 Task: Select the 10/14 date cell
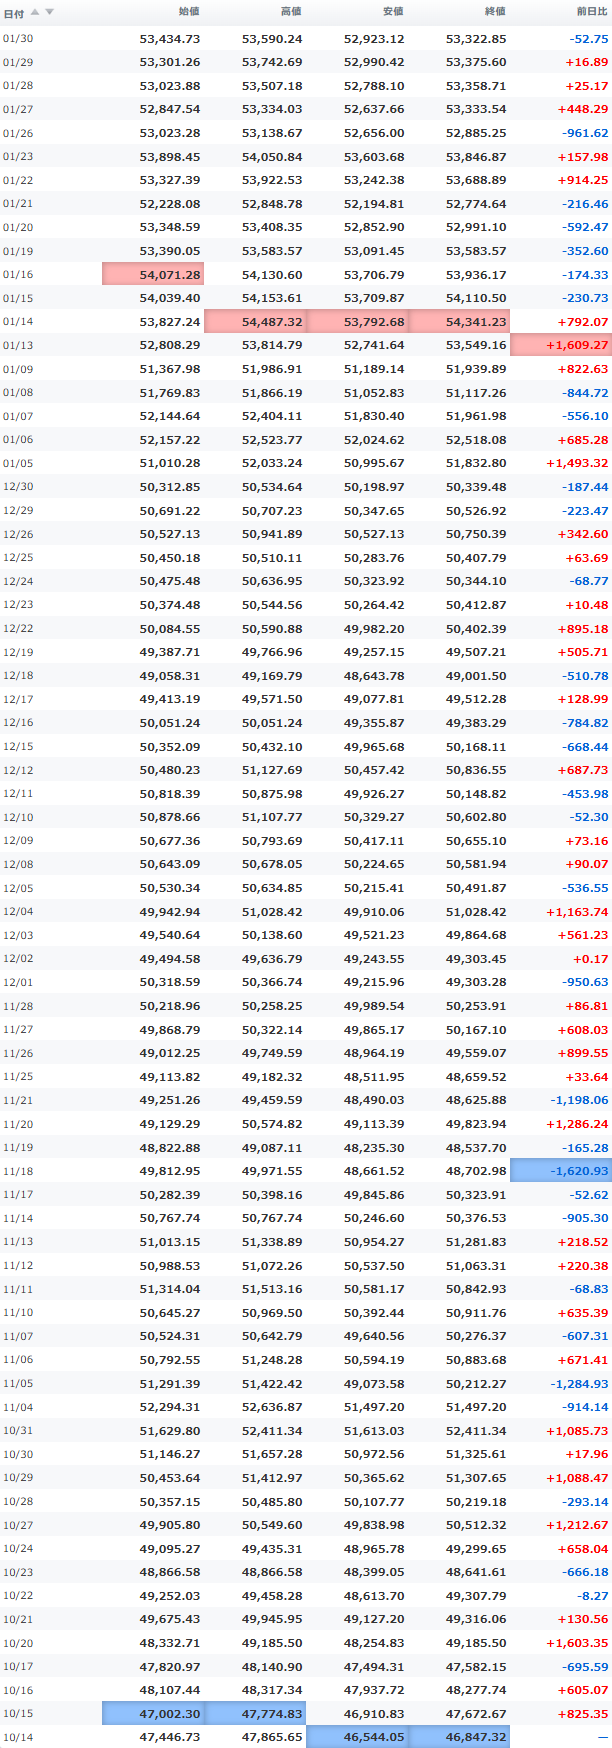(18, 1737)
